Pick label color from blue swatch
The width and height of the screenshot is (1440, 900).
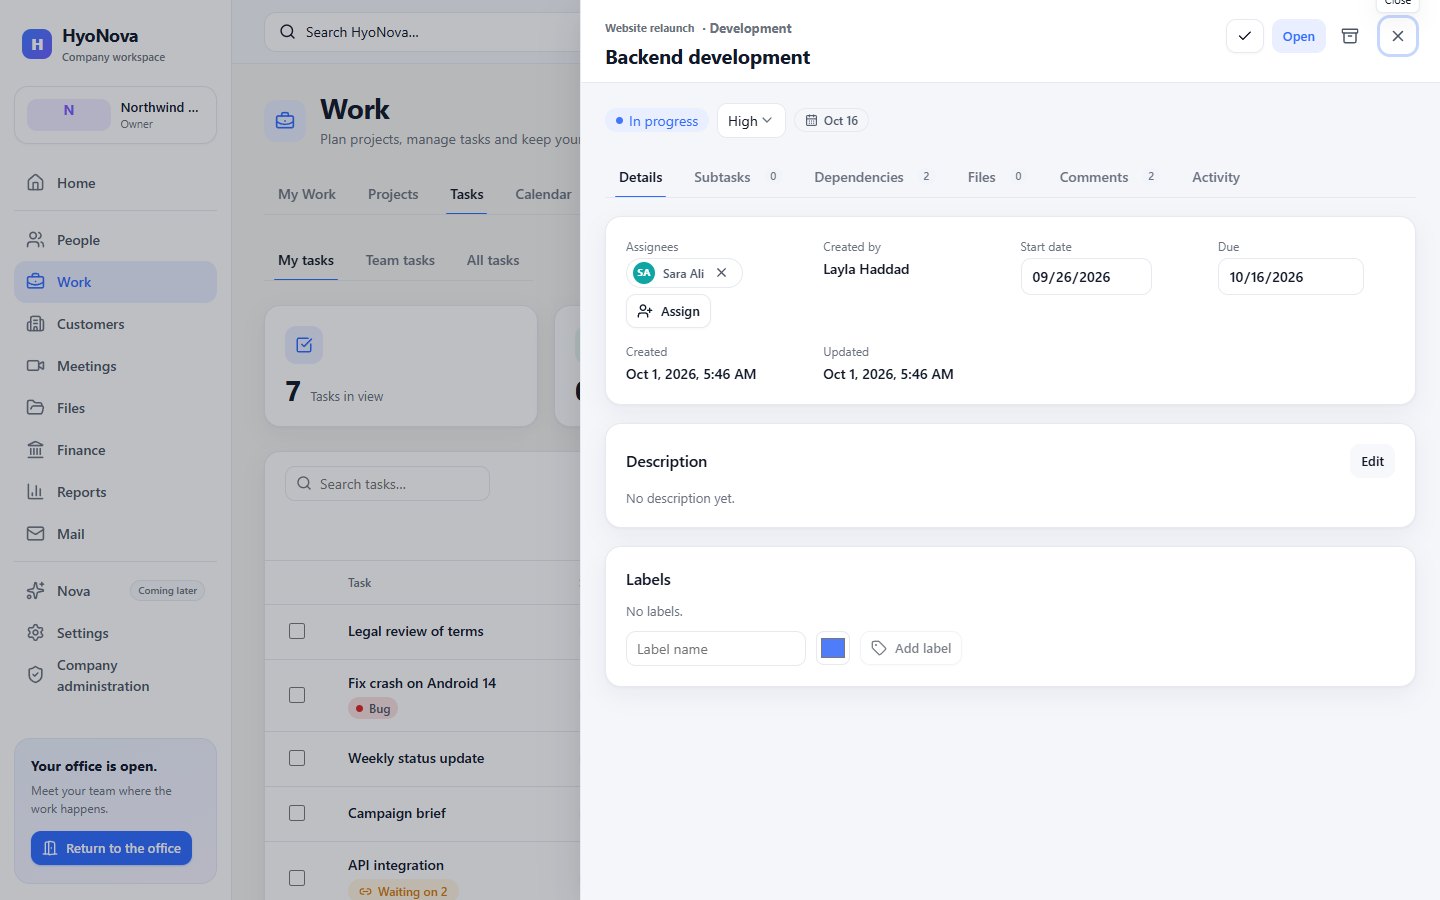(833, 648)
